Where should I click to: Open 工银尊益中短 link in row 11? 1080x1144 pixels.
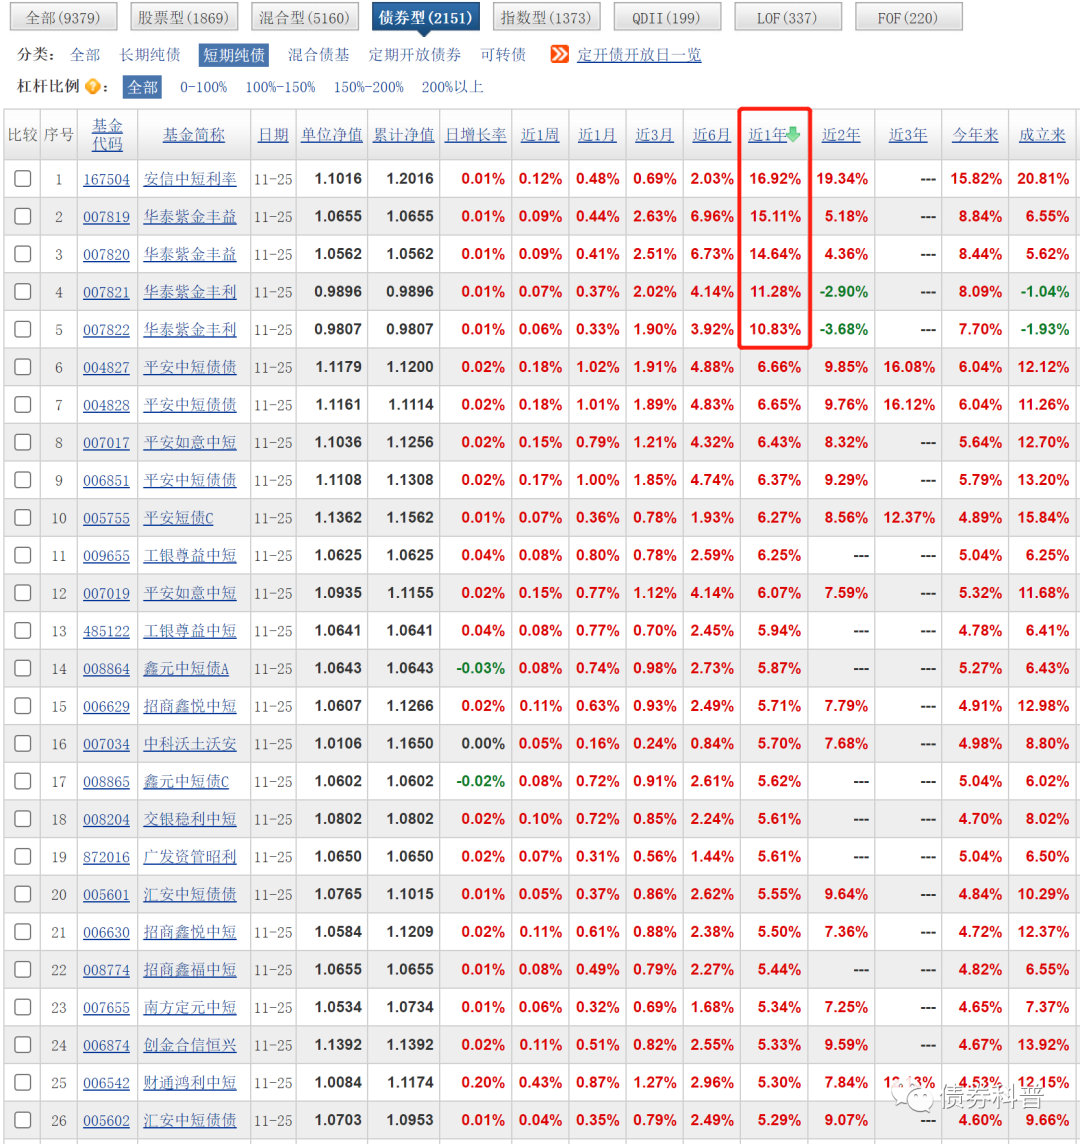point(190,555)
